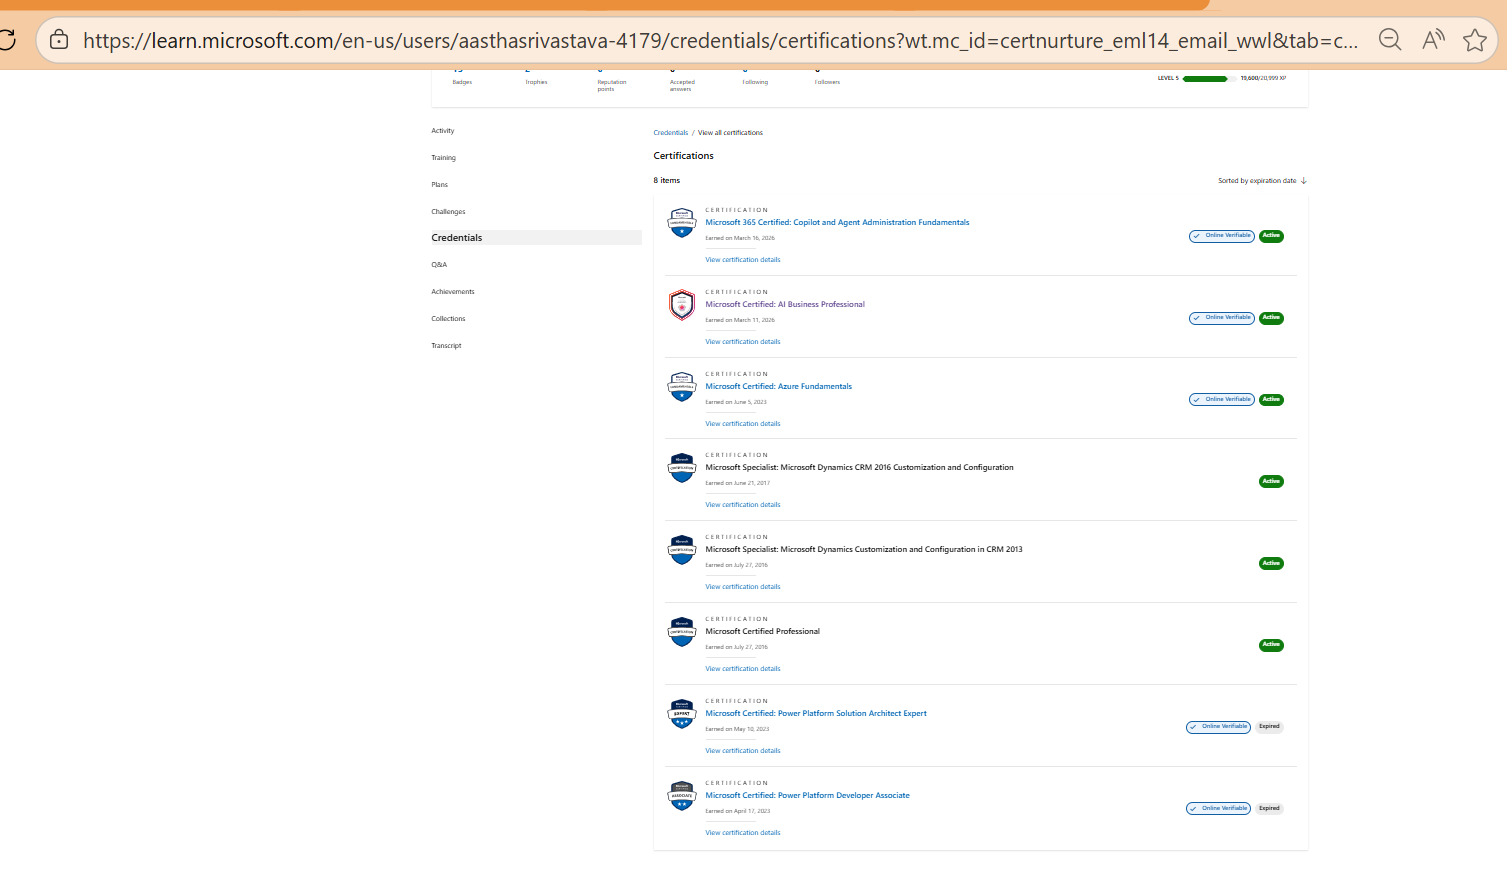The image size is (1507, 869).
Task: Click the AI Business Professional badge icon
Action: click(682, 305)
